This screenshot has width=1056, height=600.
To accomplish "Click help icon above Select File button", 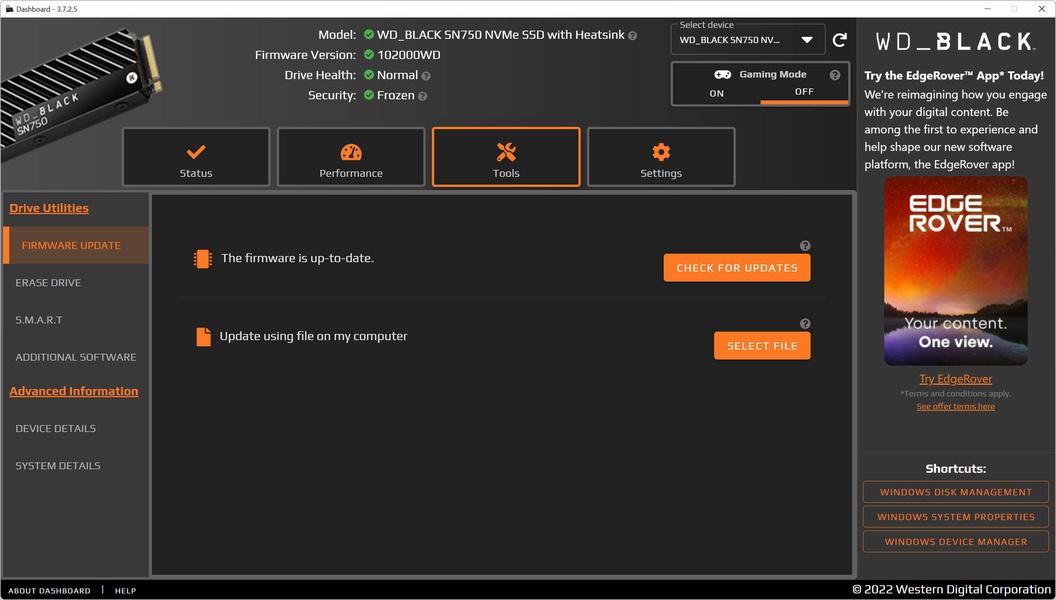I will [x=805, y=324].
